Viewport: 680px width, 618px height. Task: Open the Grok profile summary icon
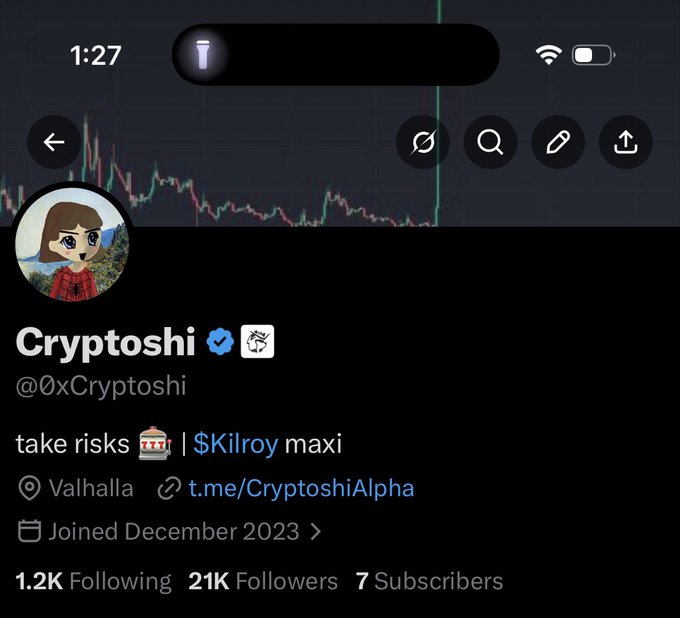click(x=422, y=143)
